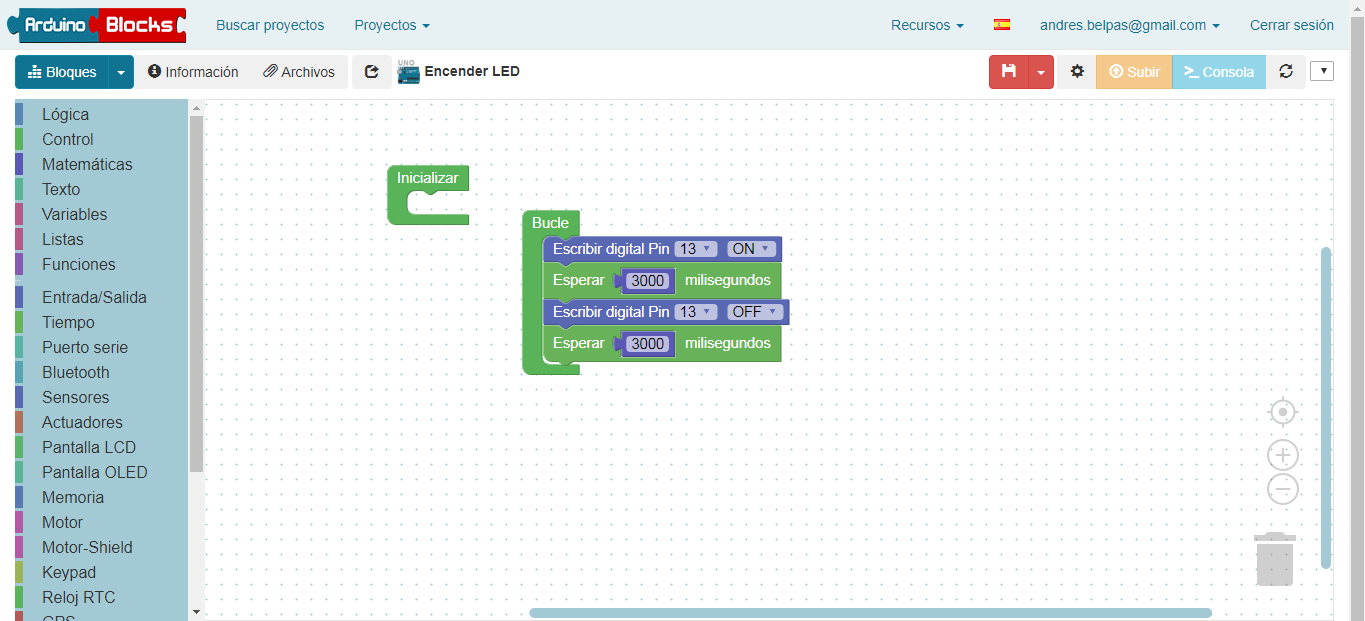Open the Recursos menu

[927, 25]
